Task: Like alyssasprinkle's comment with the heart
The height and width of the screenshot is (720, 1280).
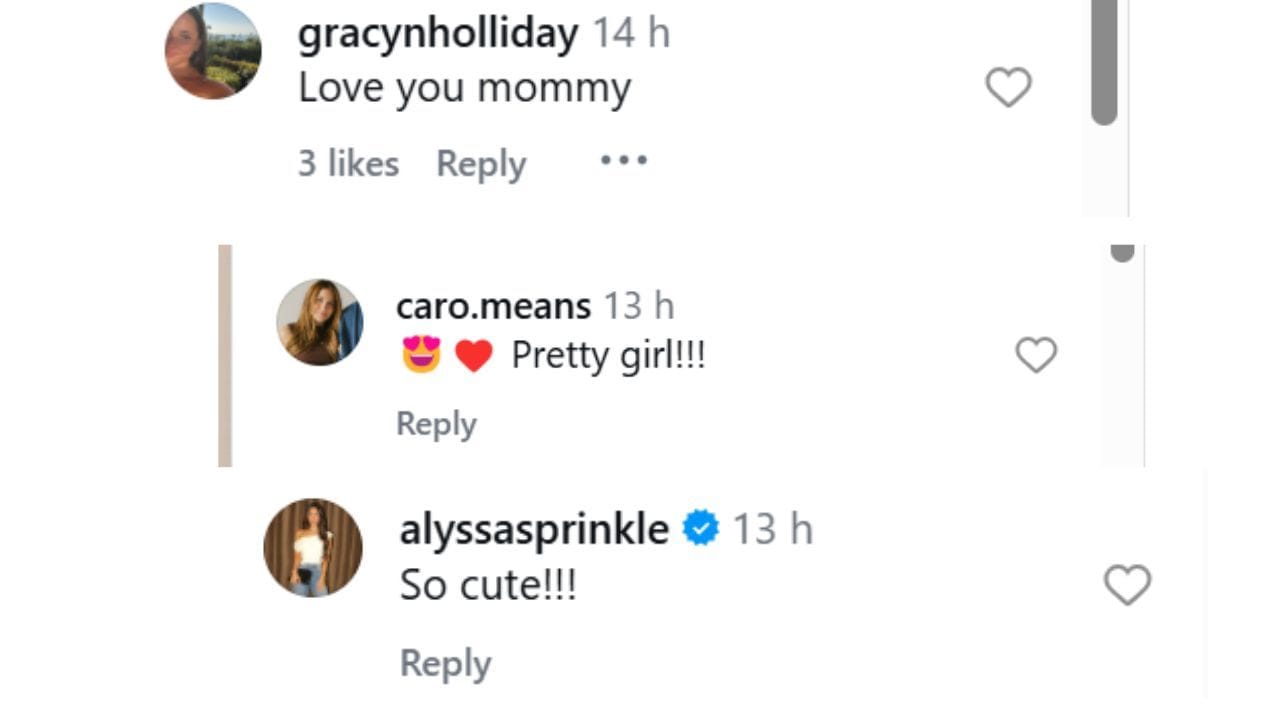Action: click(1127, 585)
